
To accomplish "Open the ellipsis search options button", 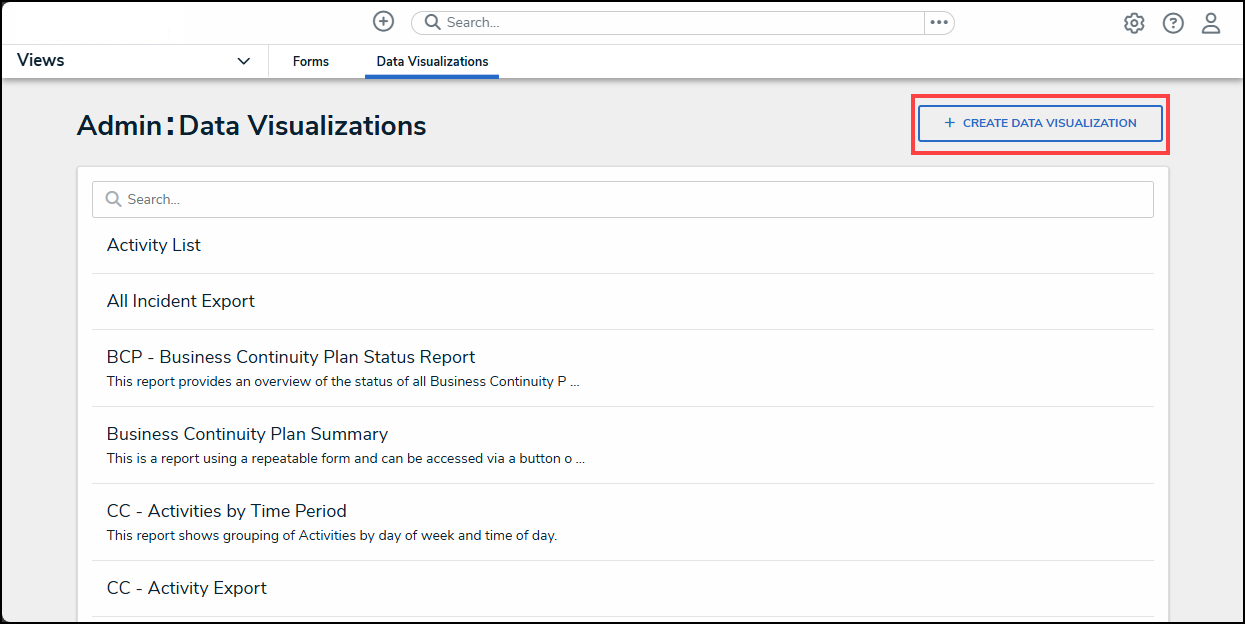I will click(938, 22).
